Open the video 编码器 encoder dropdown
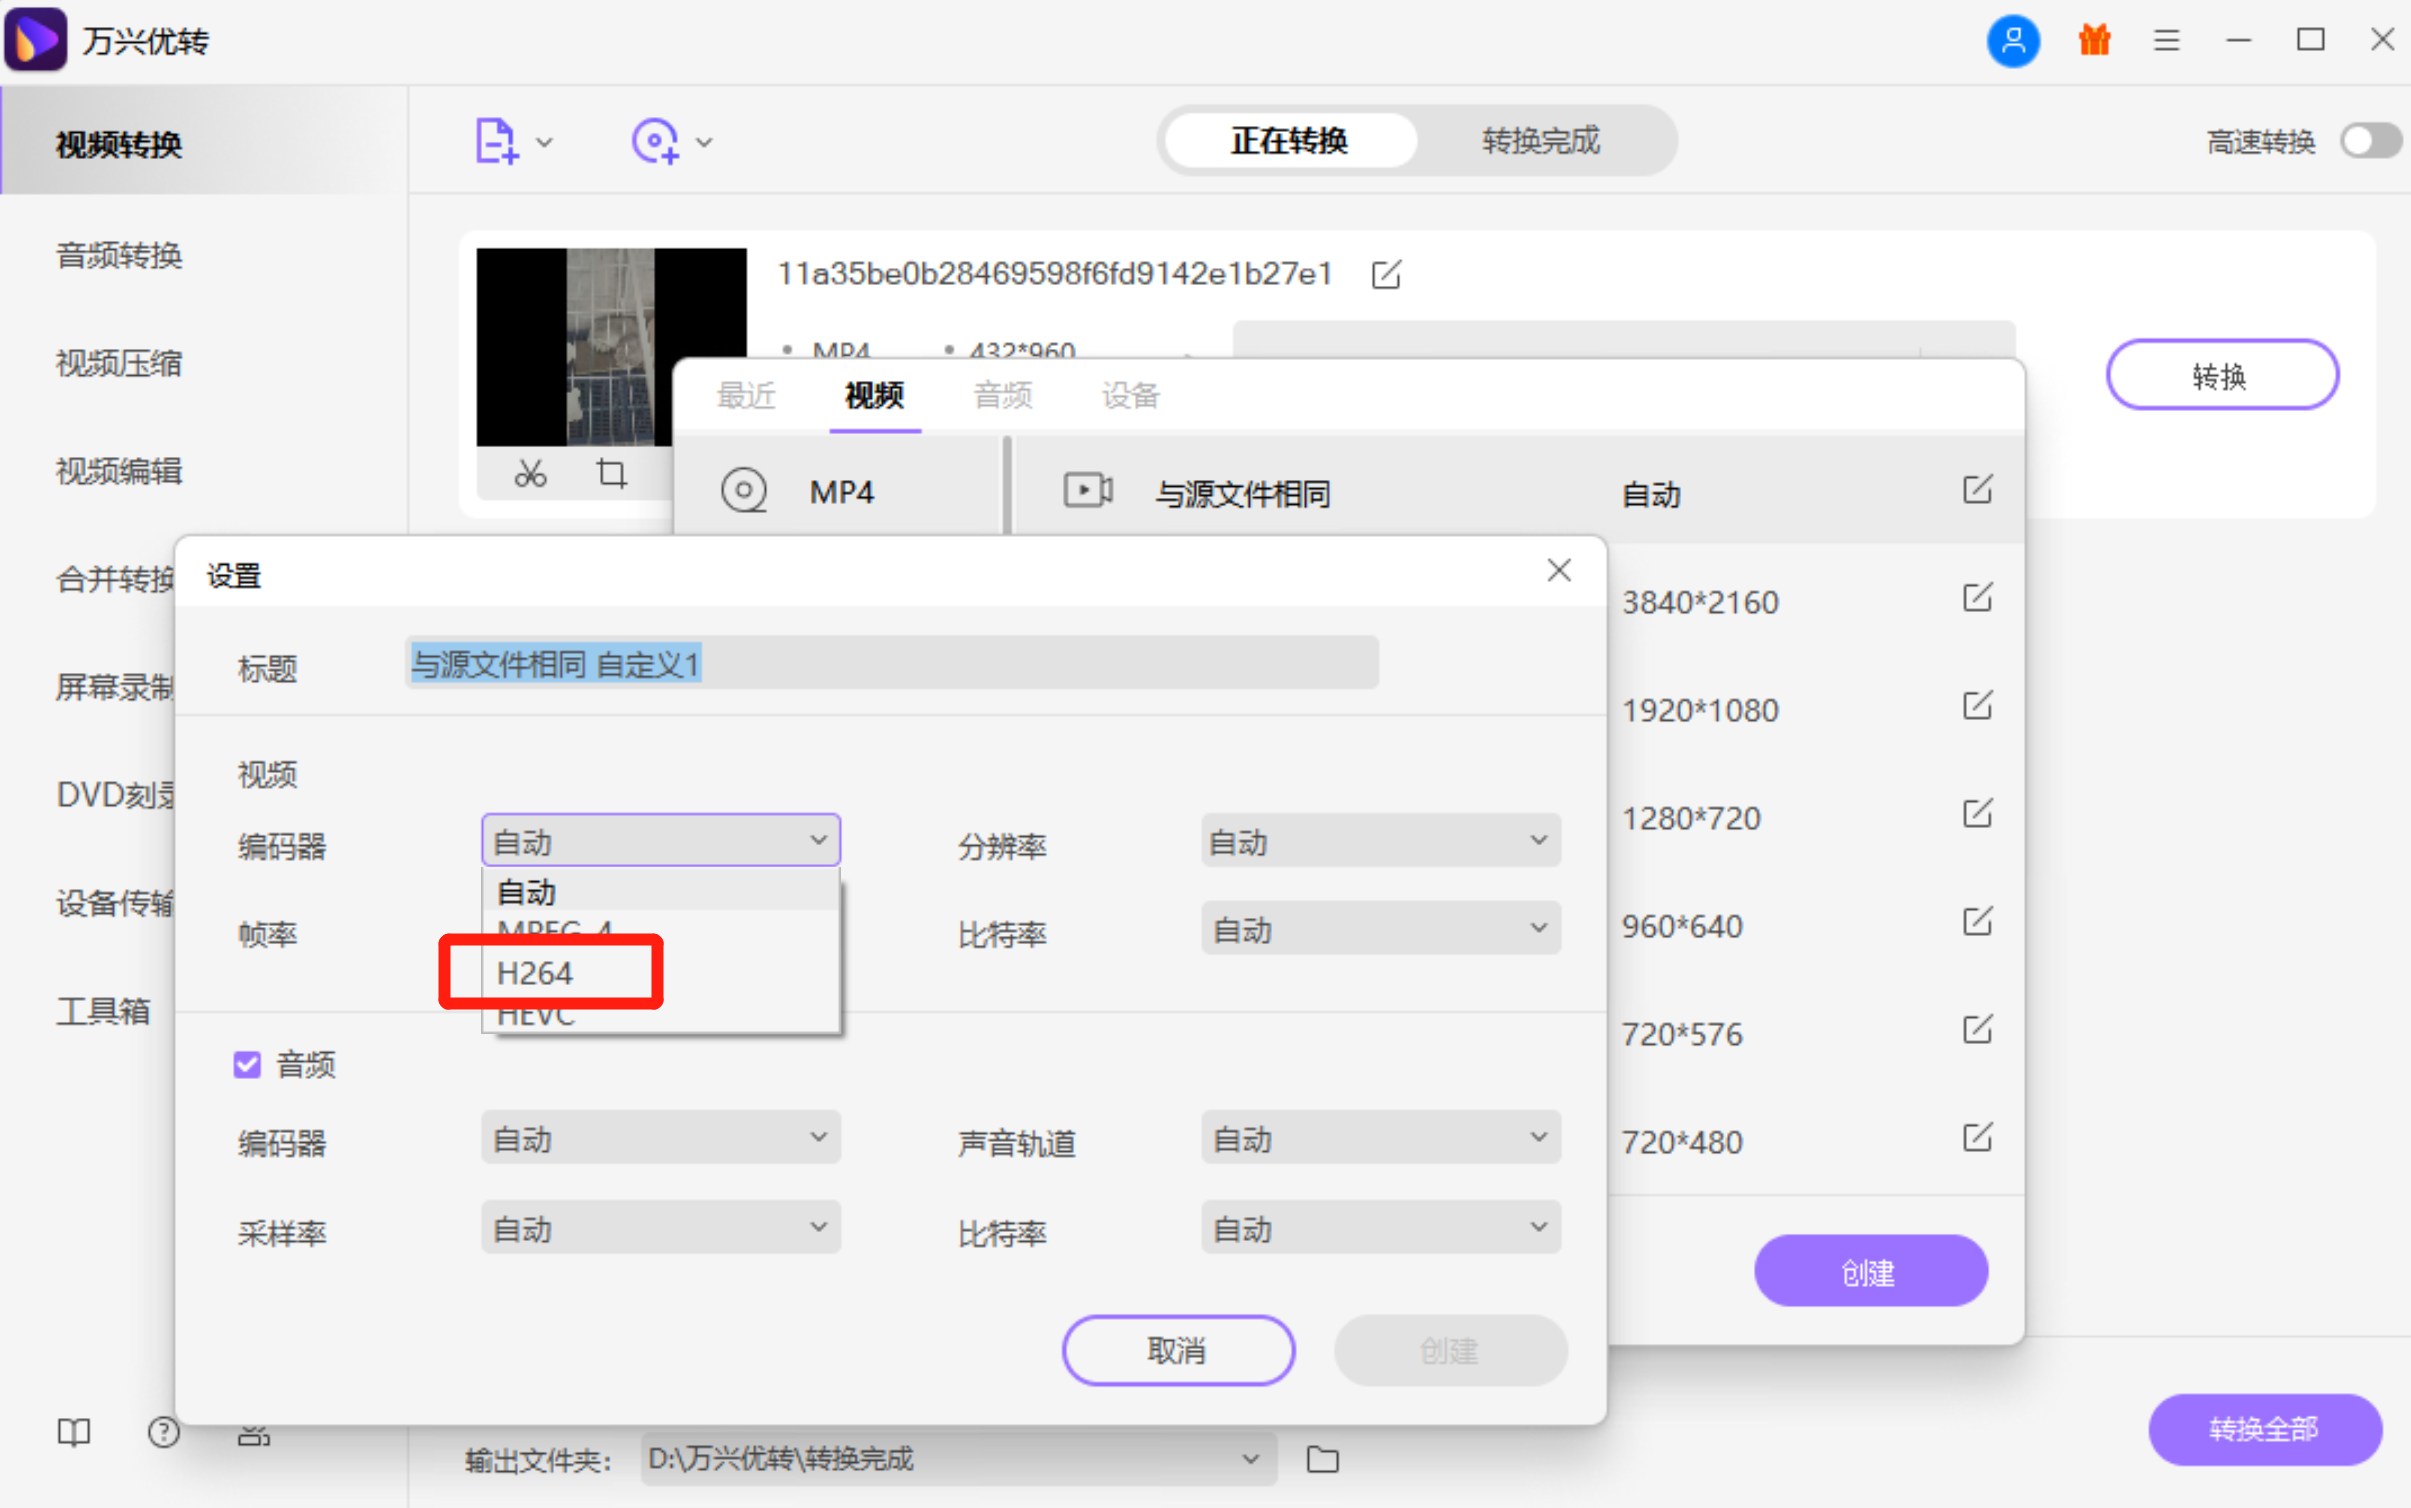The width and height of the screenshot is (2411, 1508). point(659,840)
